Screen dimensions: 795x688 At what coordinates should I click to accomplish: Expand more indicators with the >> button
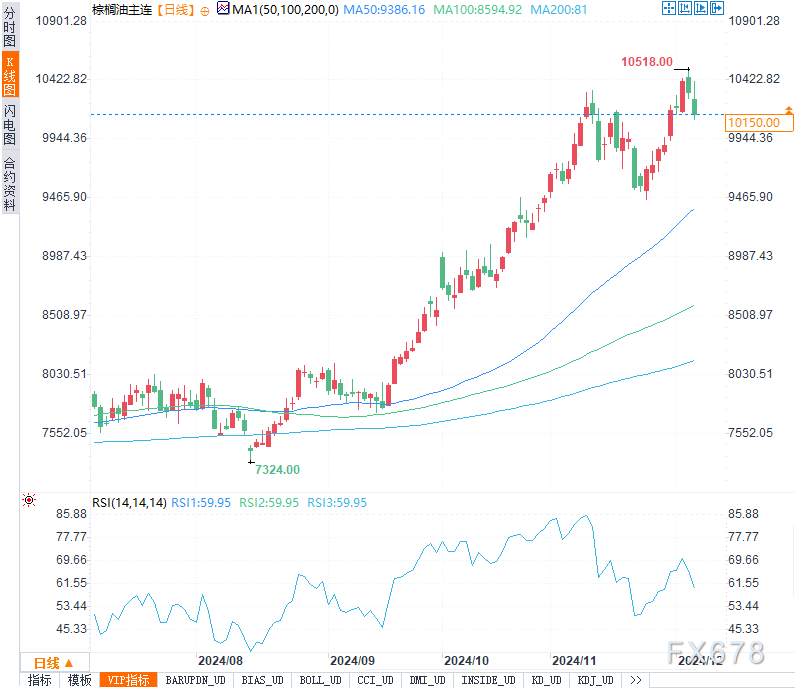coord(635,680)
